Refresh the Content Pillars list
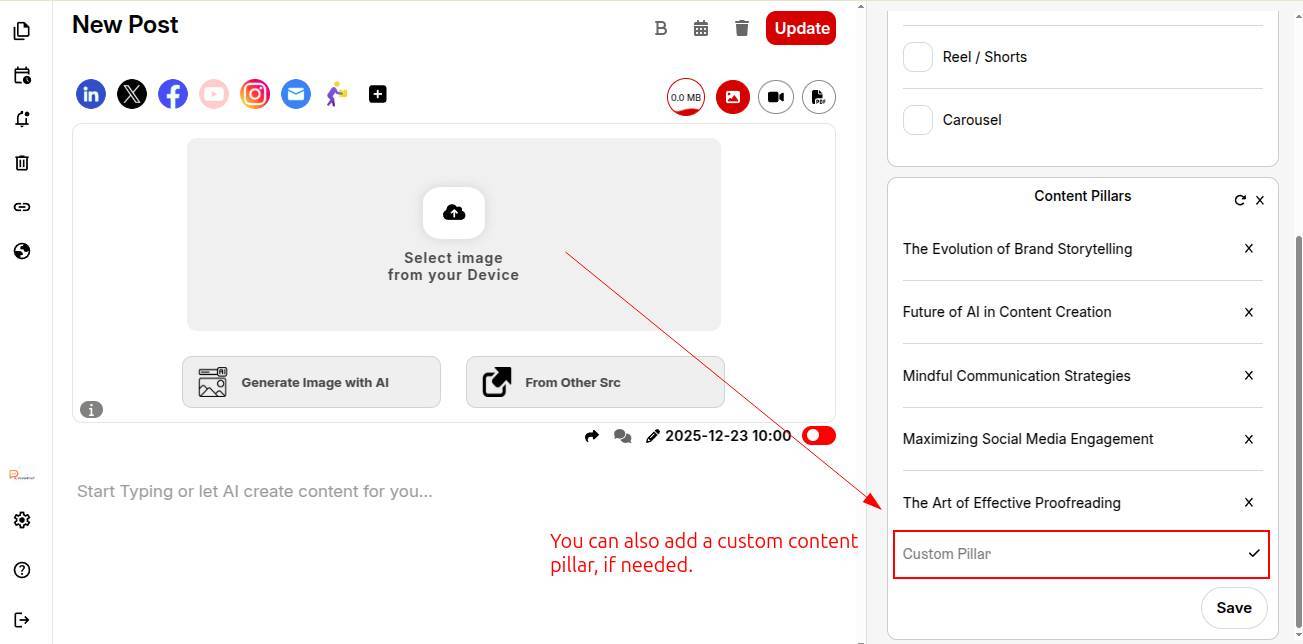1303x644 pixels. [1240, 200]
